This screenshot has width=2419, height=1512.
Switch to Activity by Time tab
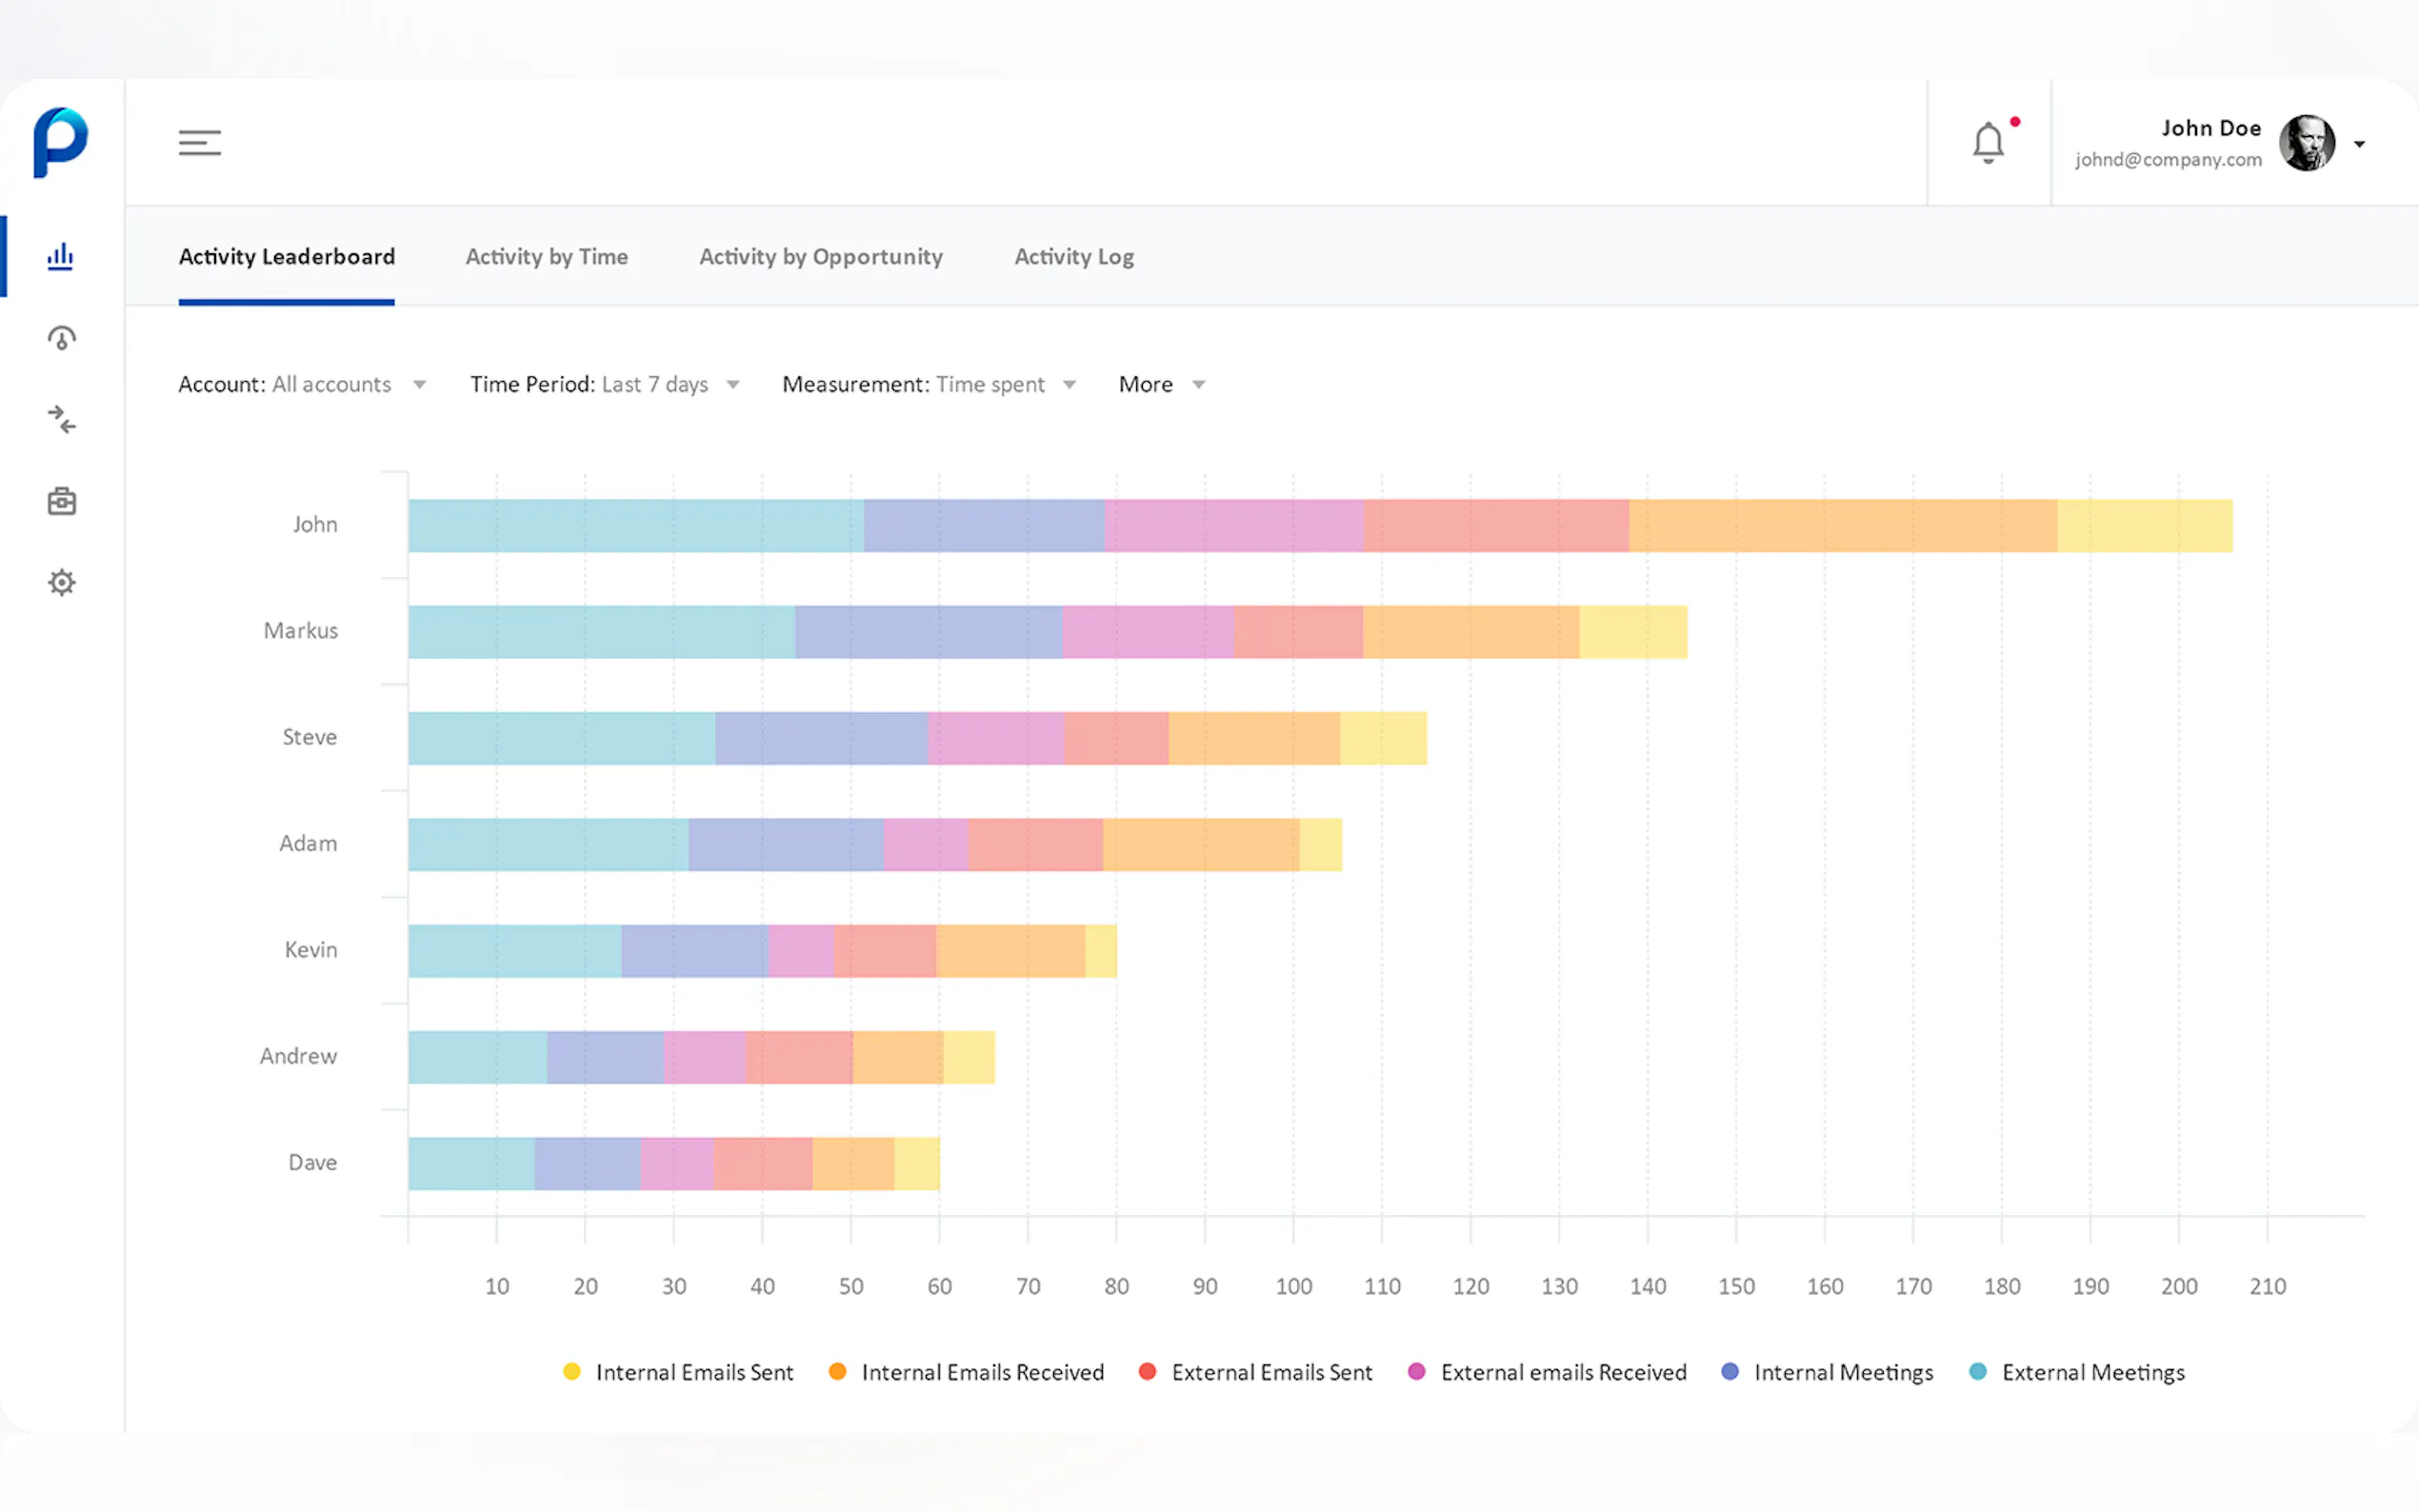click(546, 257)
